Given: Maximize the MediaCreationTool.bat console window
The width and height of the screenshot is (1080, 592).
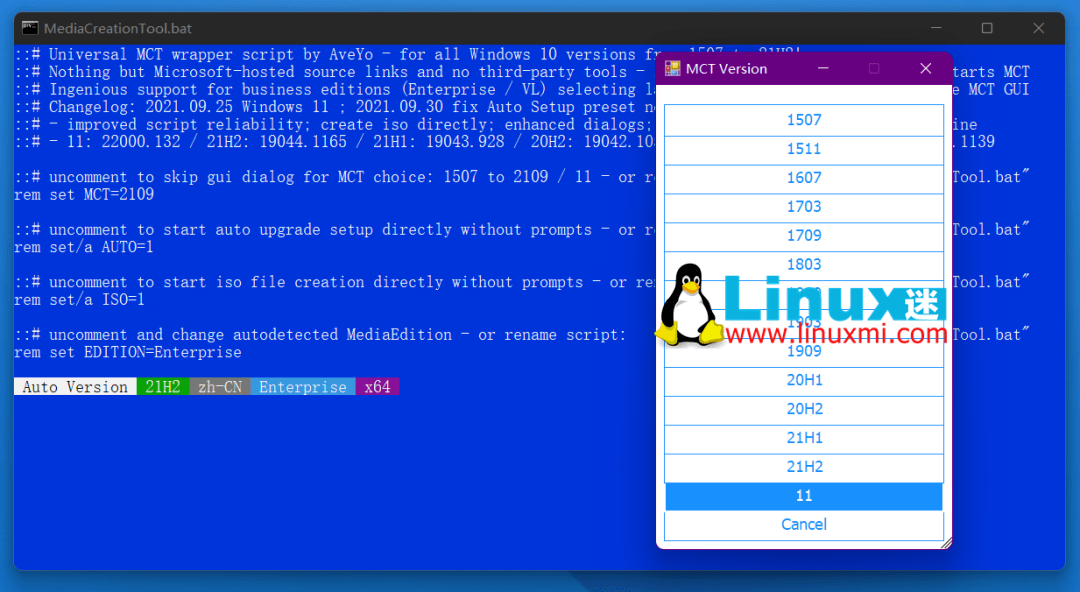Looking at the screenshot, I should pyautogui.click(x=987, y=28).
